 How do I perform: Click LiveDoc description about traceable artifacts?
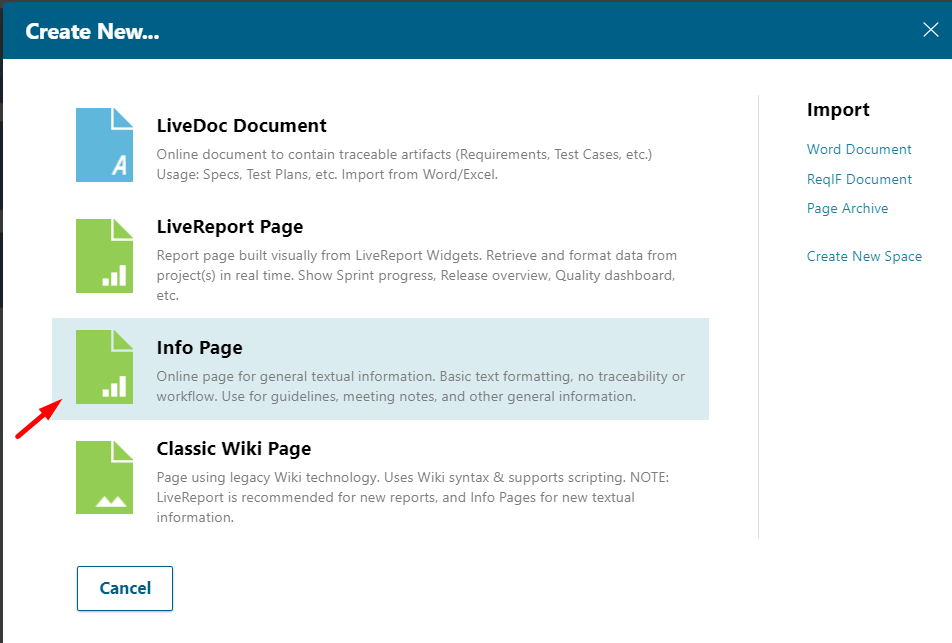coord(404,165)
